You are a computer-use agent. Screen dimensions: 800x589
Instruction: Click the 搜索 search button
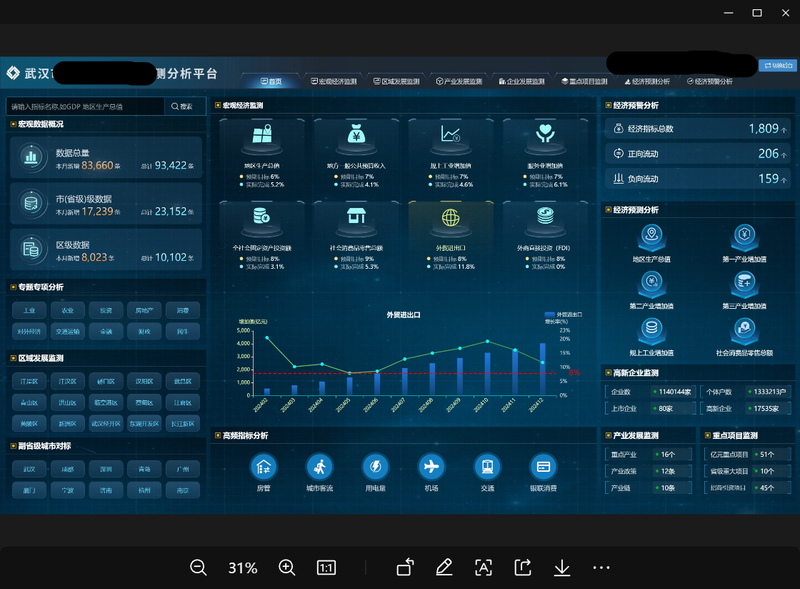click(x=181, y=106)
